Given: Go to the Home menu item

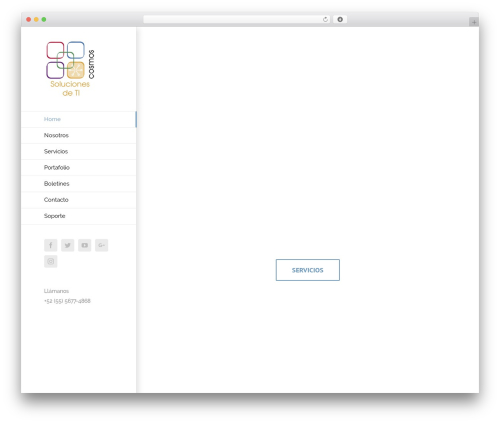Looking at the screenshot, I should click(x=79, y=119).
